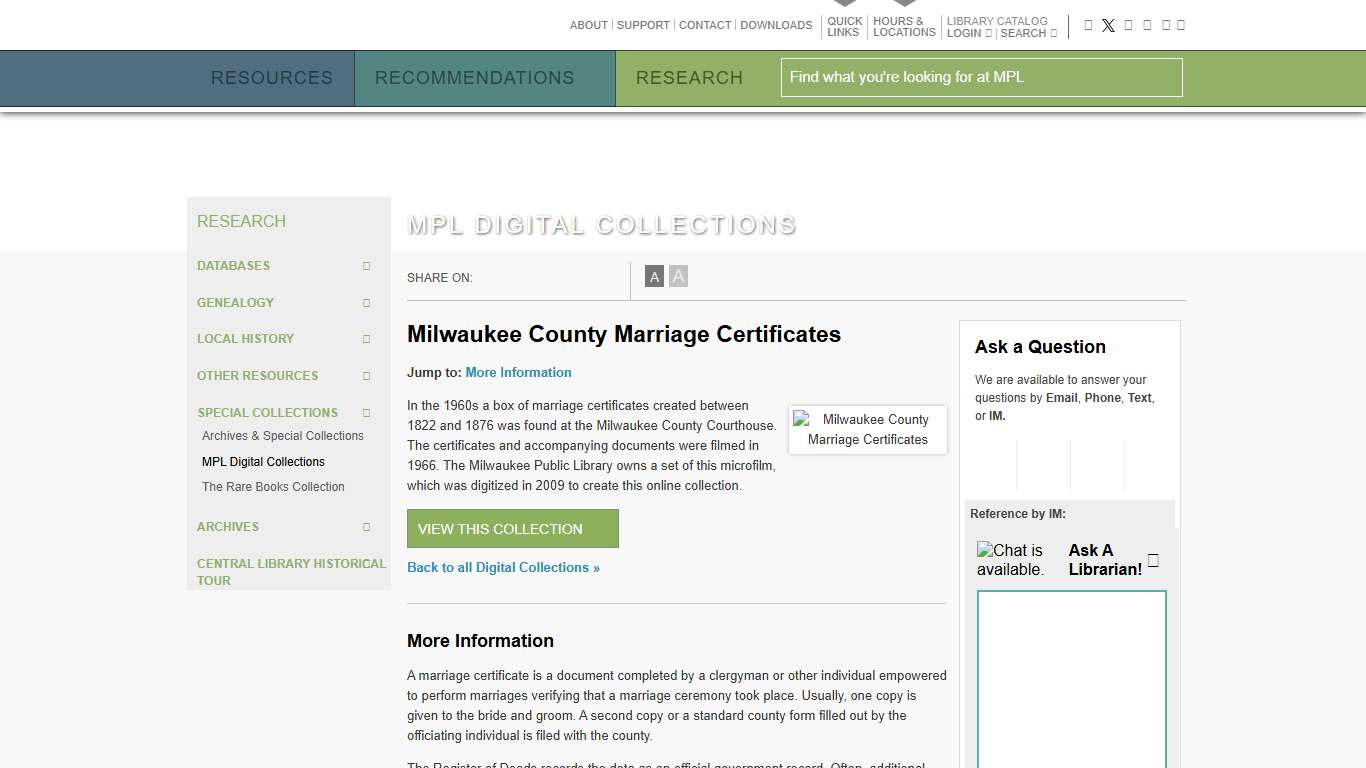The width and height of the screenshot is (1366, 768).
Task: Click the VIEW THIS COLLECTION button
Action: pos(512,528)
